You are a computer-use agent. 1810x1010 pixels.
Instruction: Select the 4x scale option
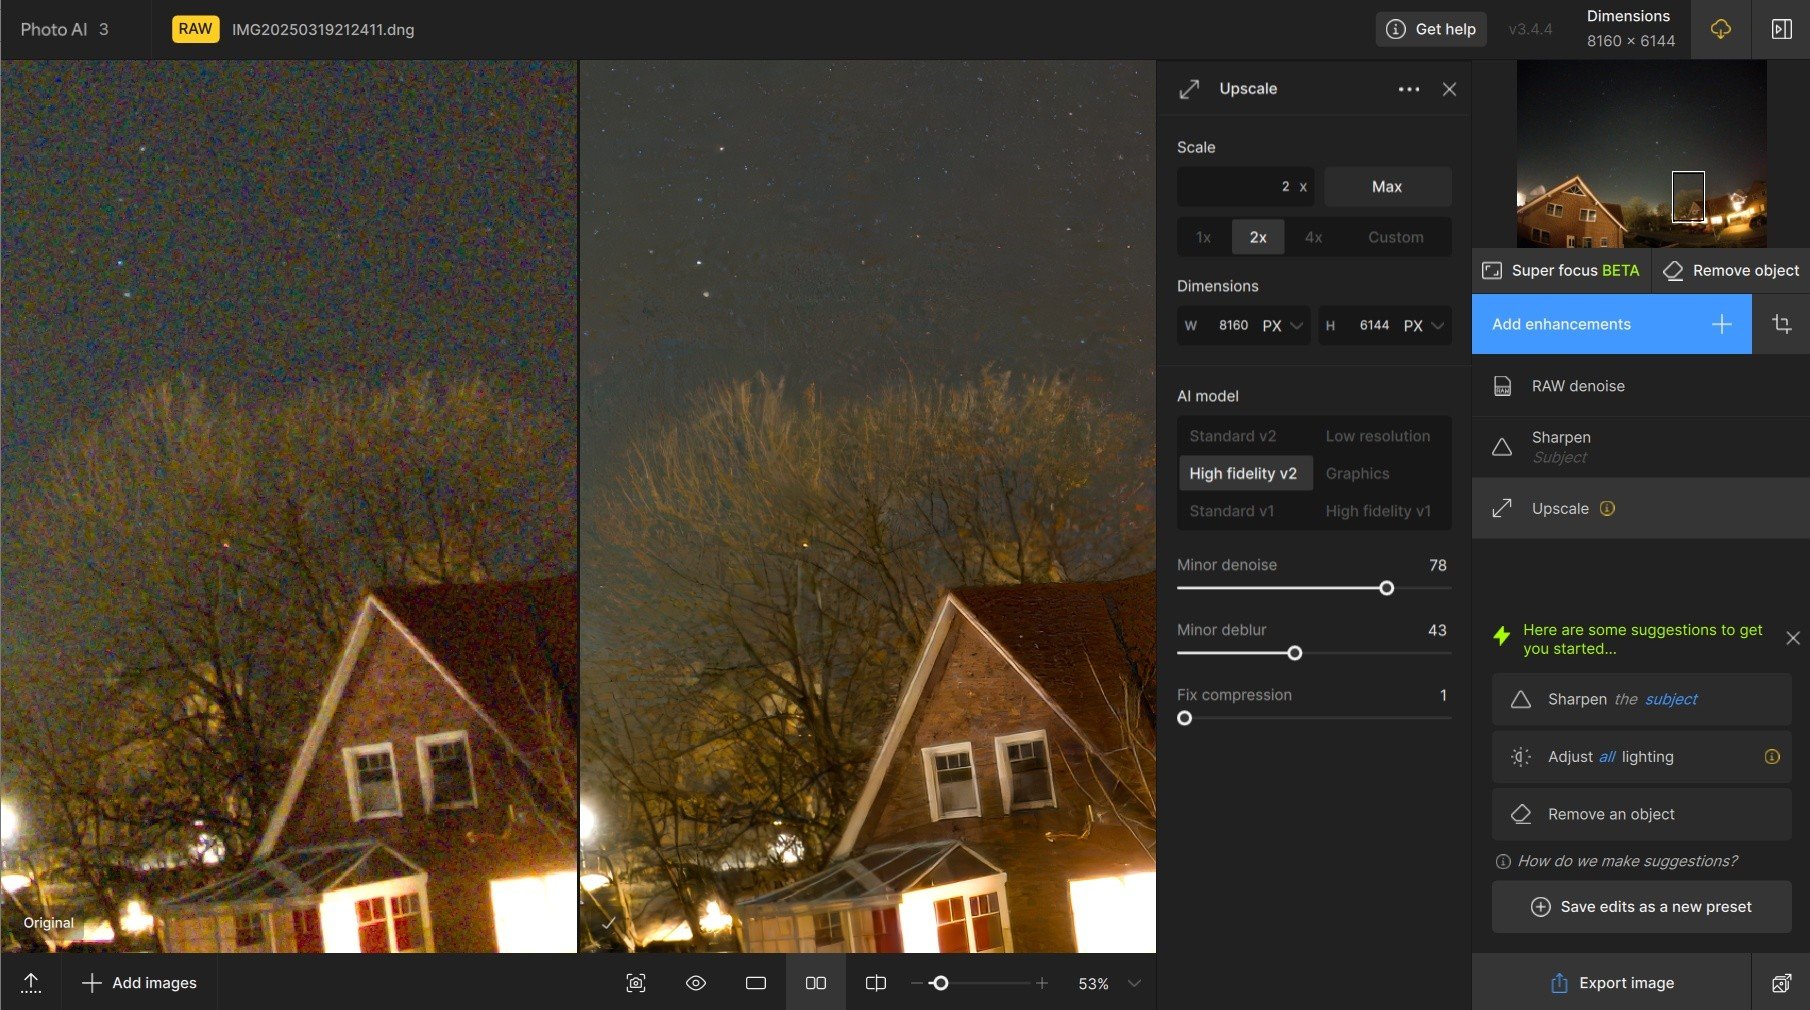click(x=1313, y=237)
